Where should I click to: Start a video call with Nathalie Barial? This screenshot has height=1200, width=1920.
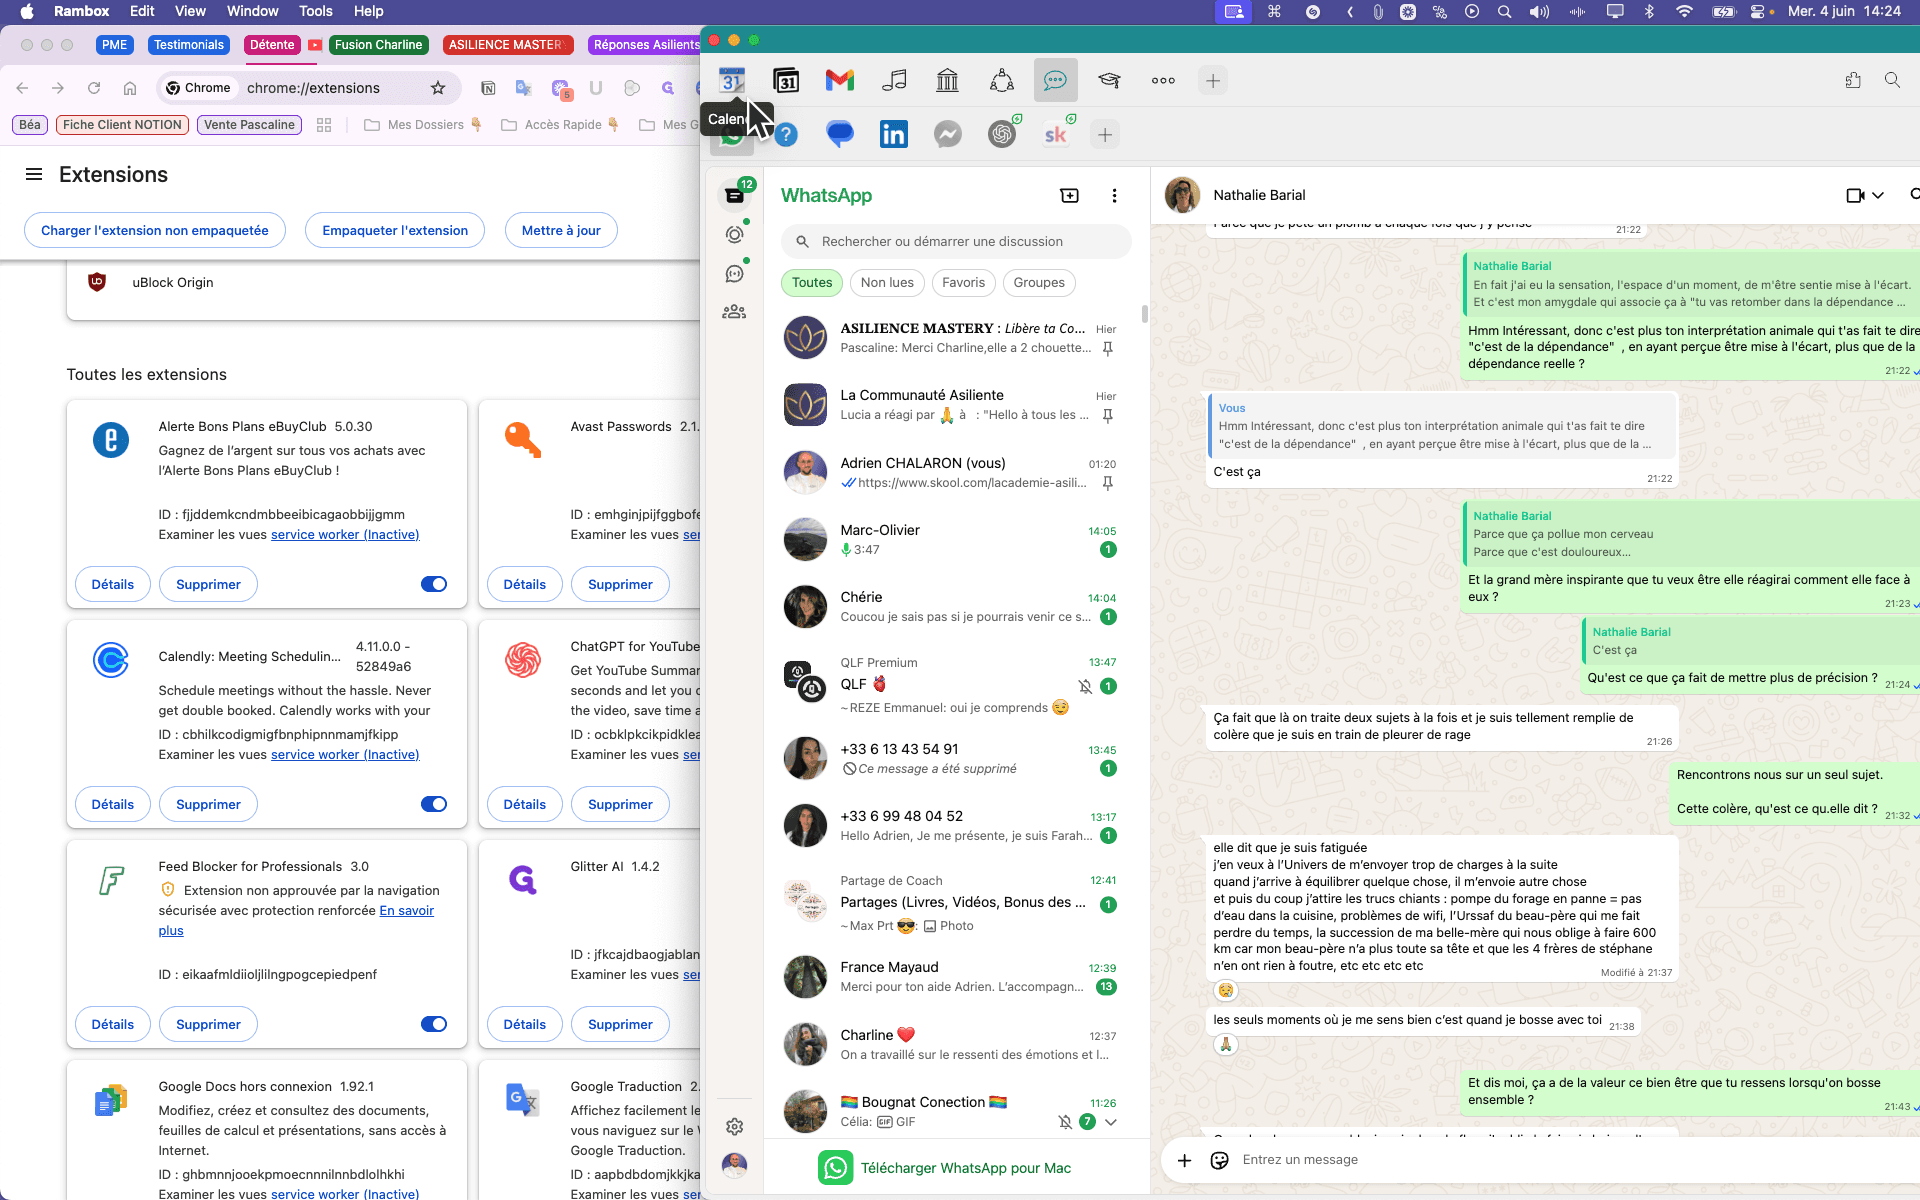point(1856,195)
